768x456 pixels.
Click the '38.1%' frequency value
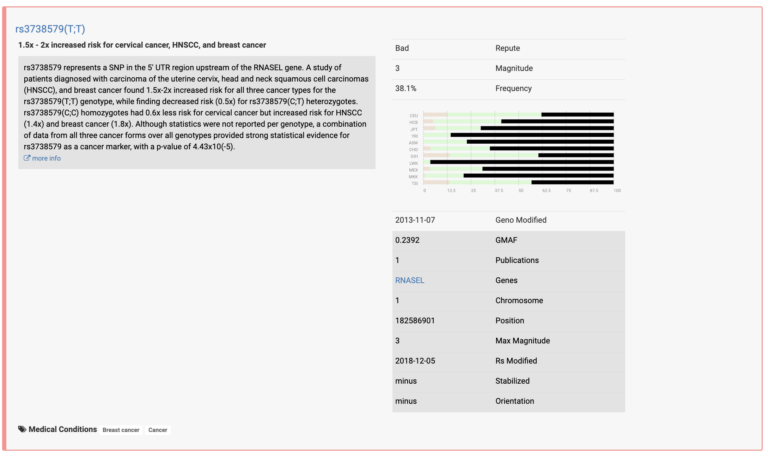pyautogui.click(x=406, y=88)
